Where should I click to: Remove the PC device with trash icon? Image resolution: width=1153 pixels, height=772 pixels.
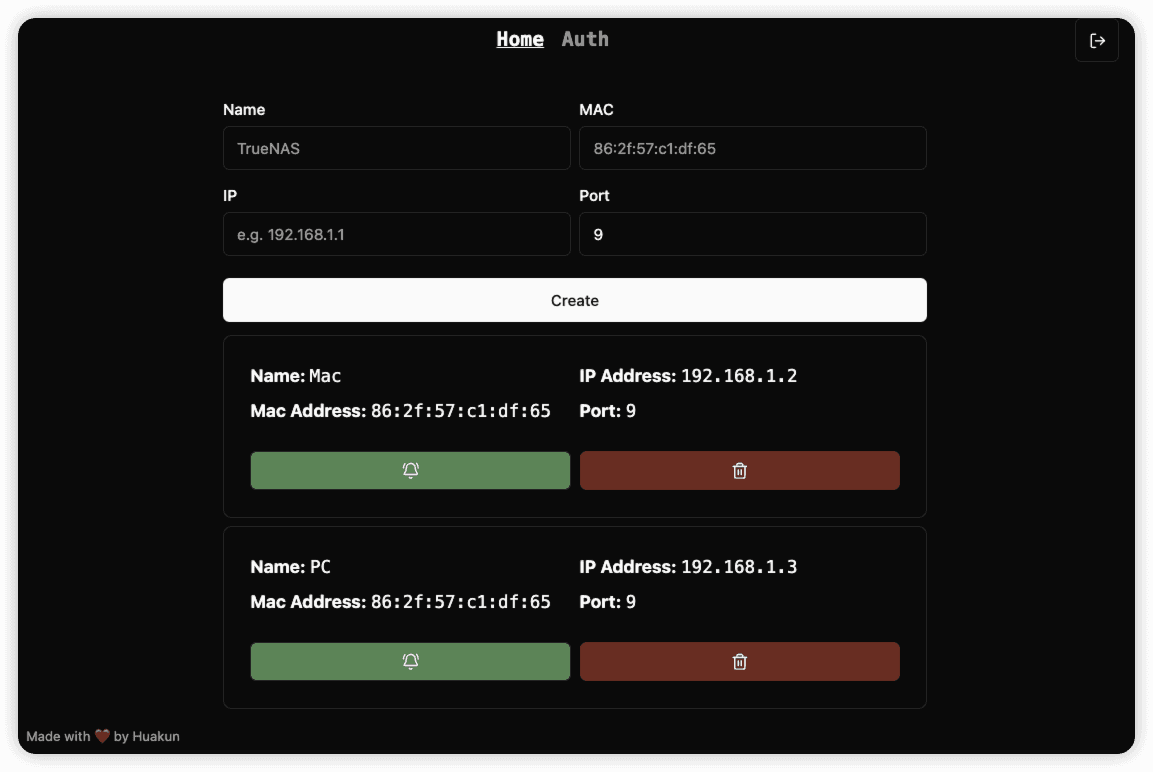click(739, 661)
